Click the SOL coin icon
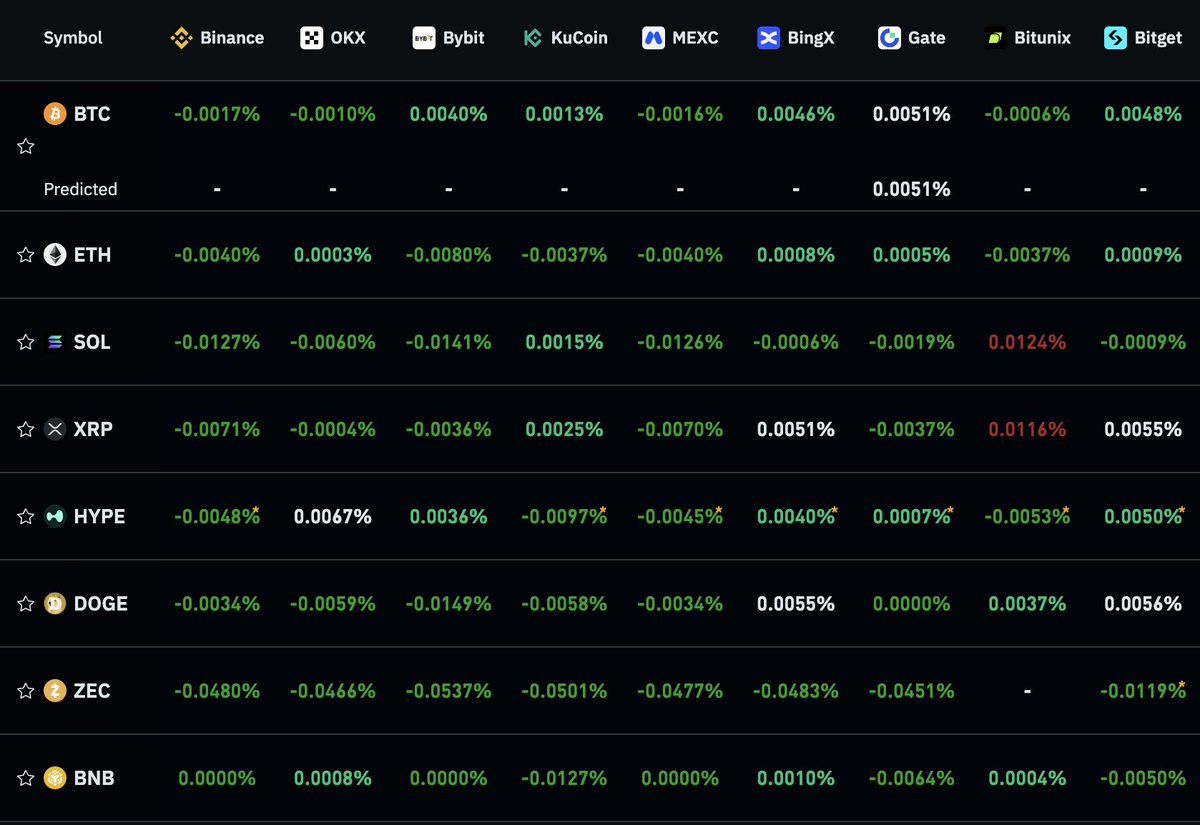 click(x=54, y=342)
